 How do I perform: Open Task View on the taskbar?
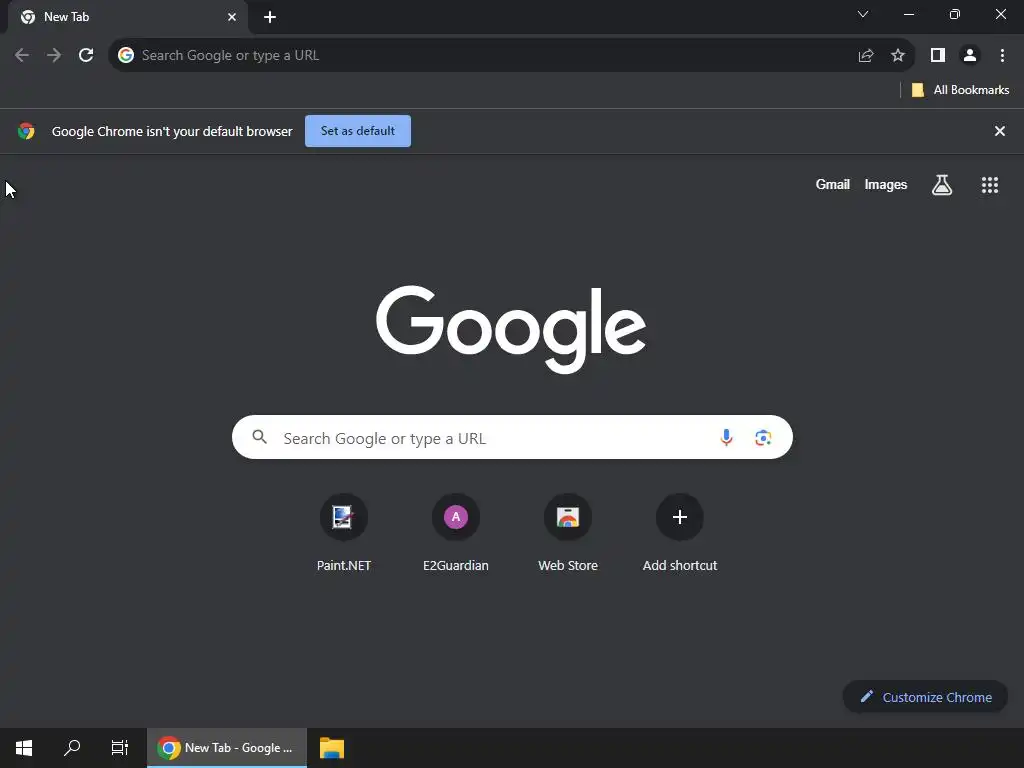(x=120, y=748)
